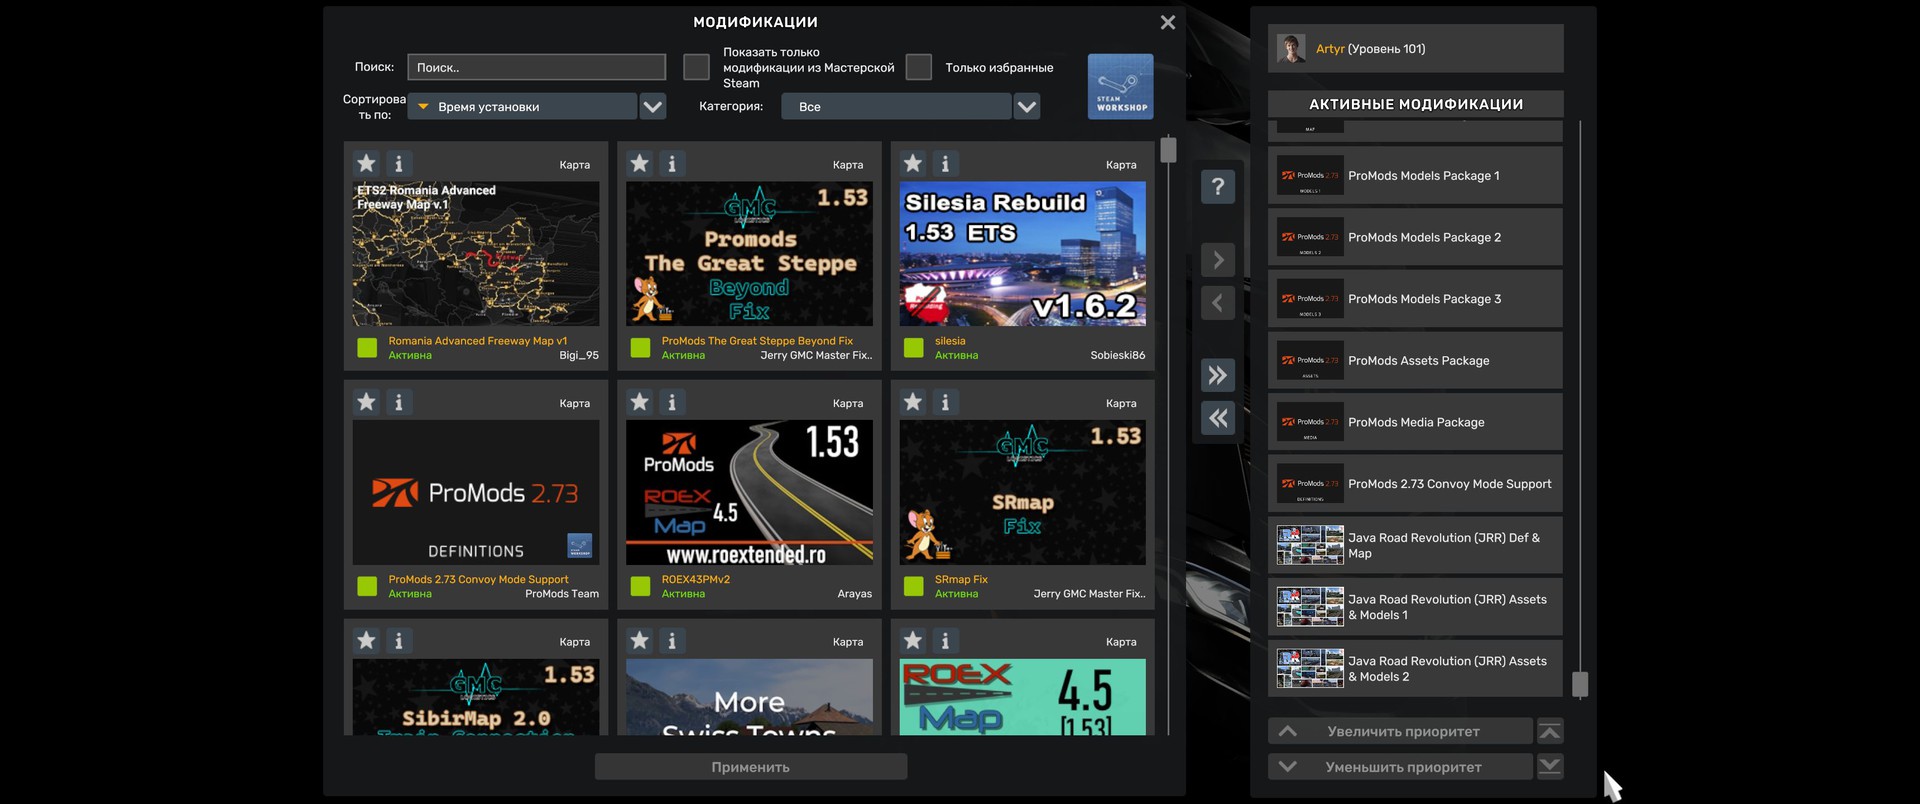Select active ProMods 2.73 Convoy Mode Support entry

click(1415, 484)
